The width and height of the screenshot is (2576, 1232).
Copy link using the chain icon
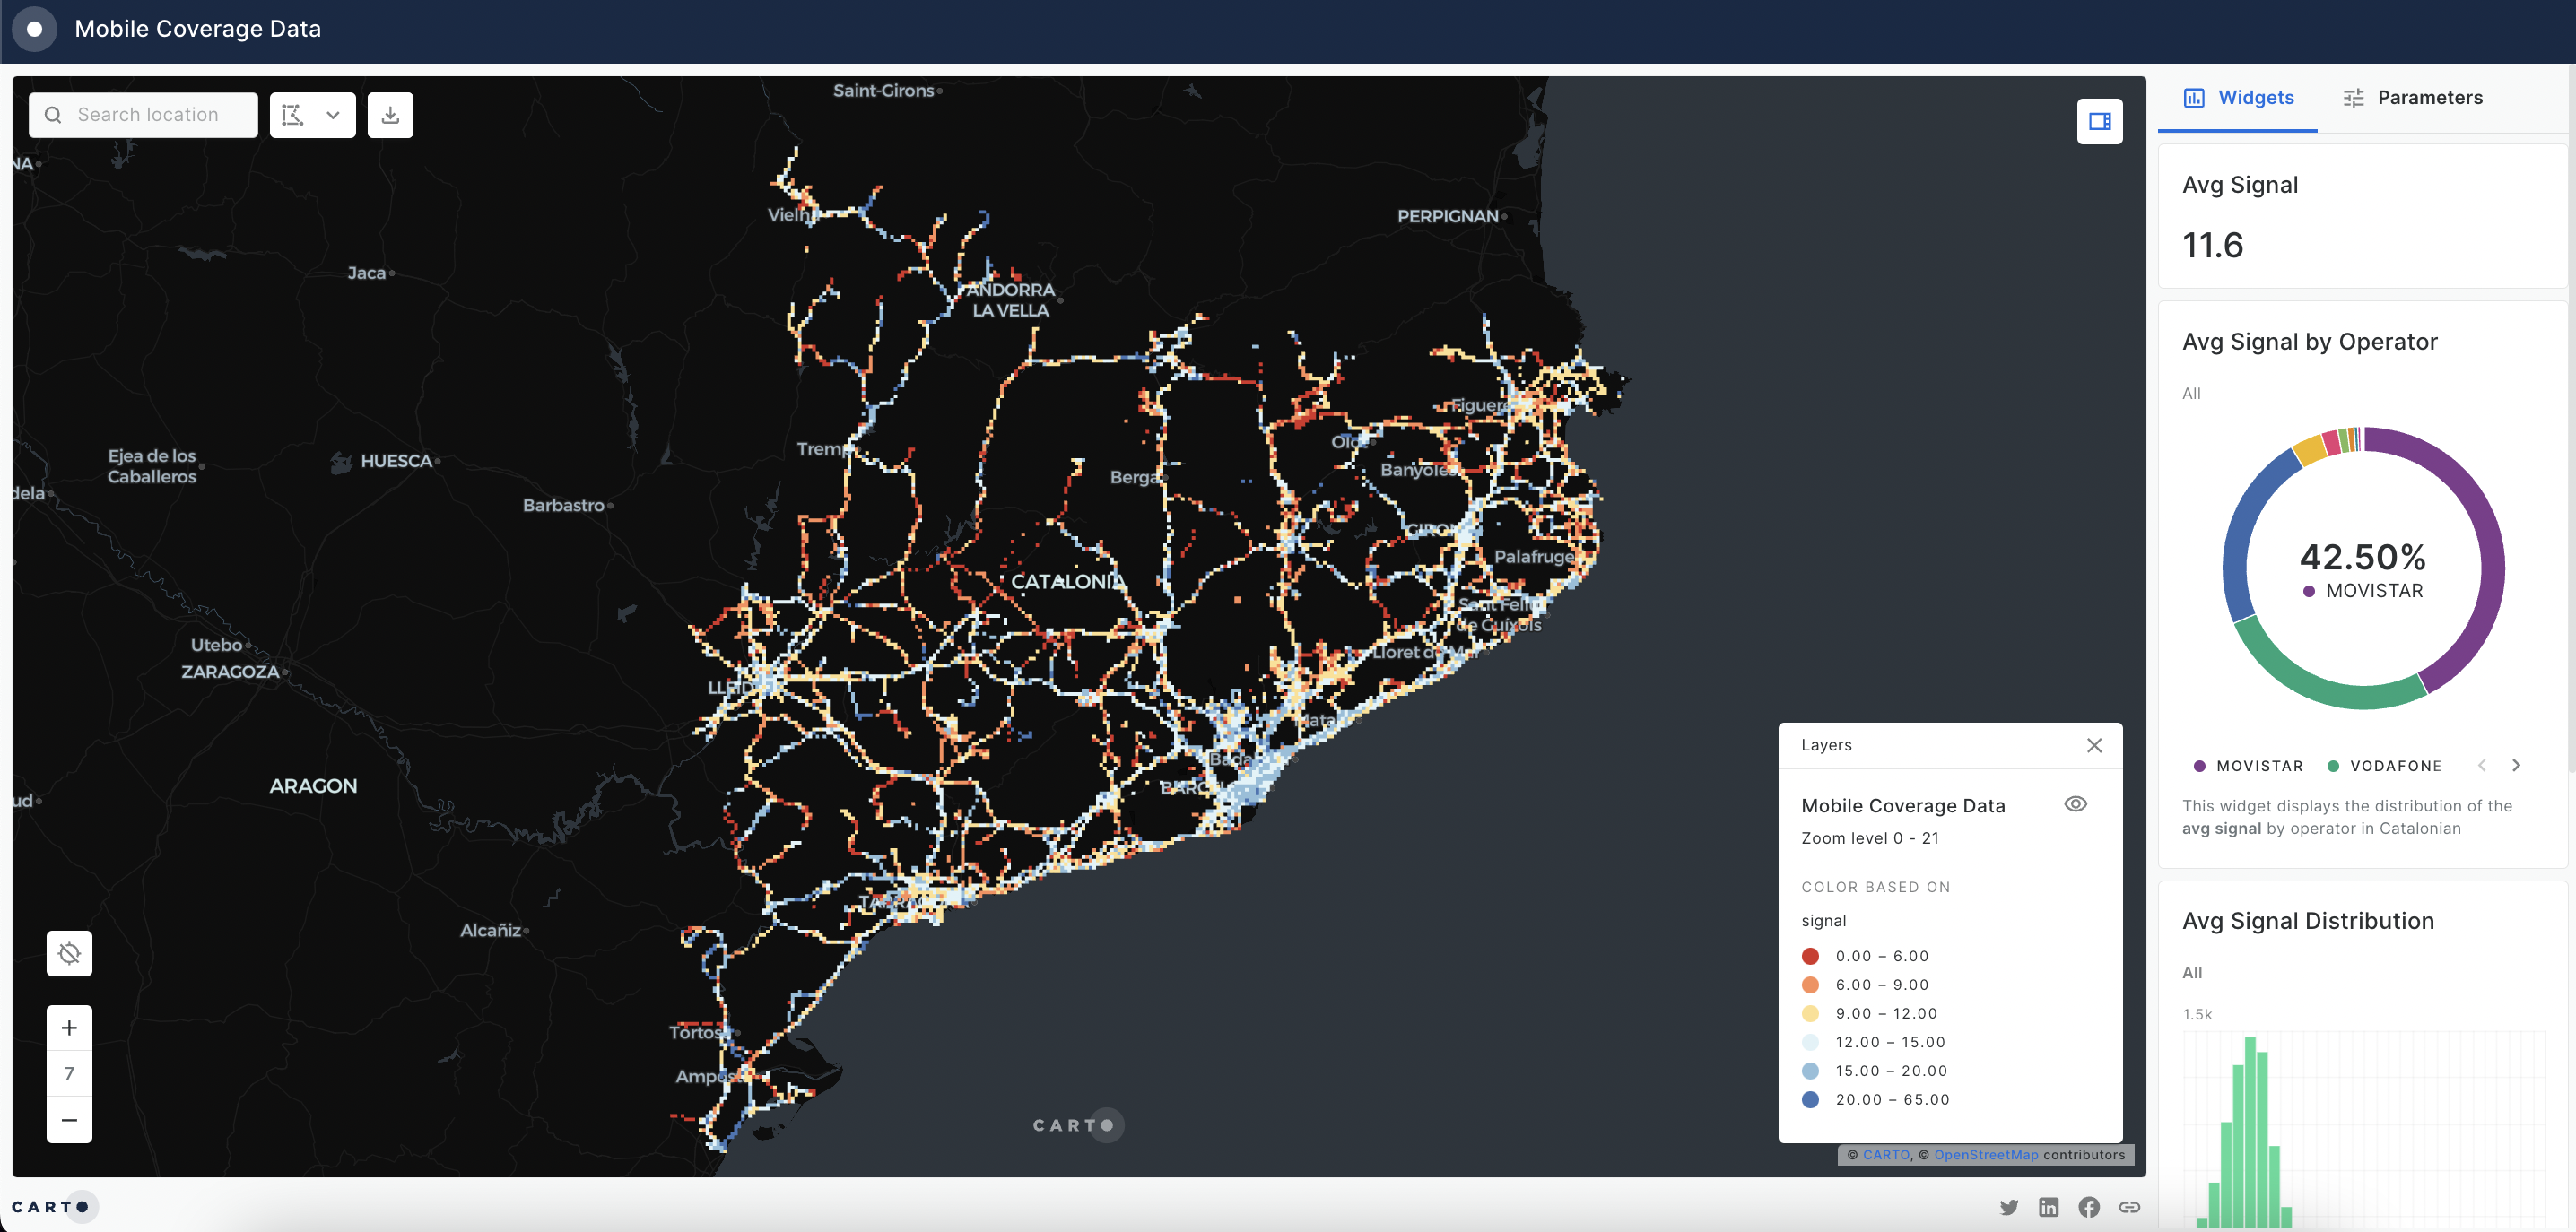pos(2128,1206)
